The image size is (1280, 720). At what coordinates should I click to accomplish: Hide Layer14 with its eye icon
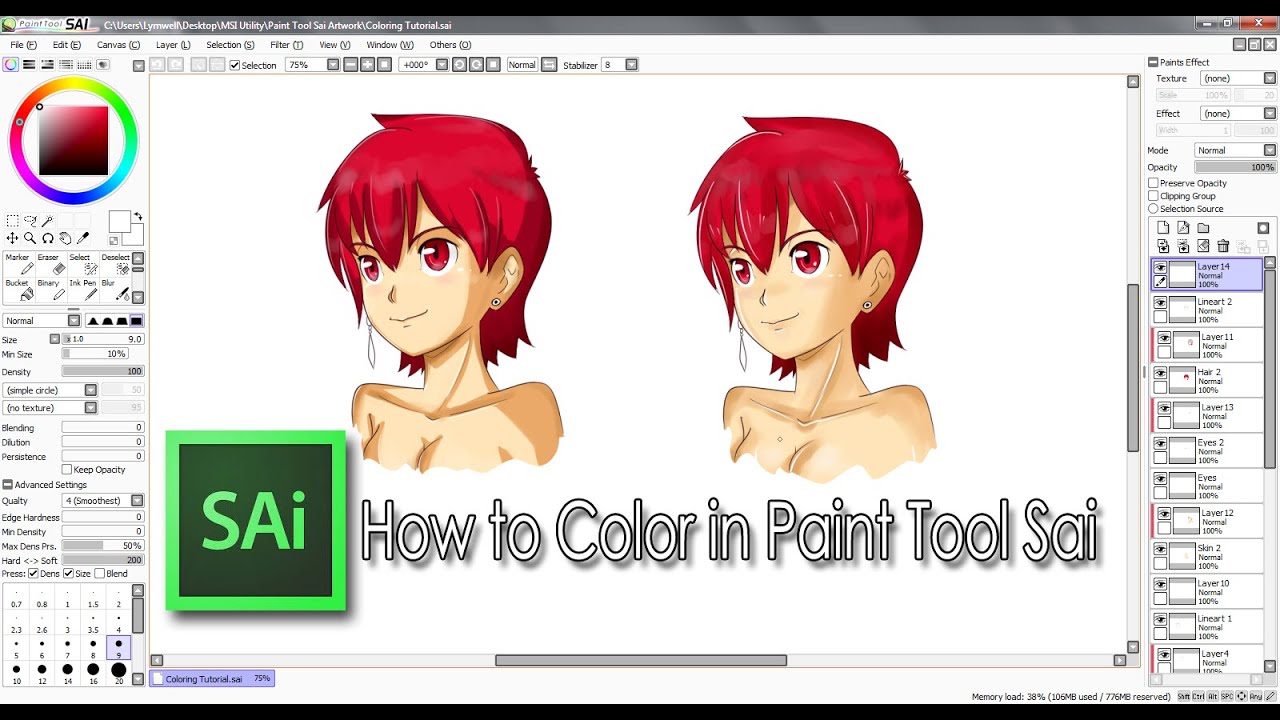tap(1161, 267)
